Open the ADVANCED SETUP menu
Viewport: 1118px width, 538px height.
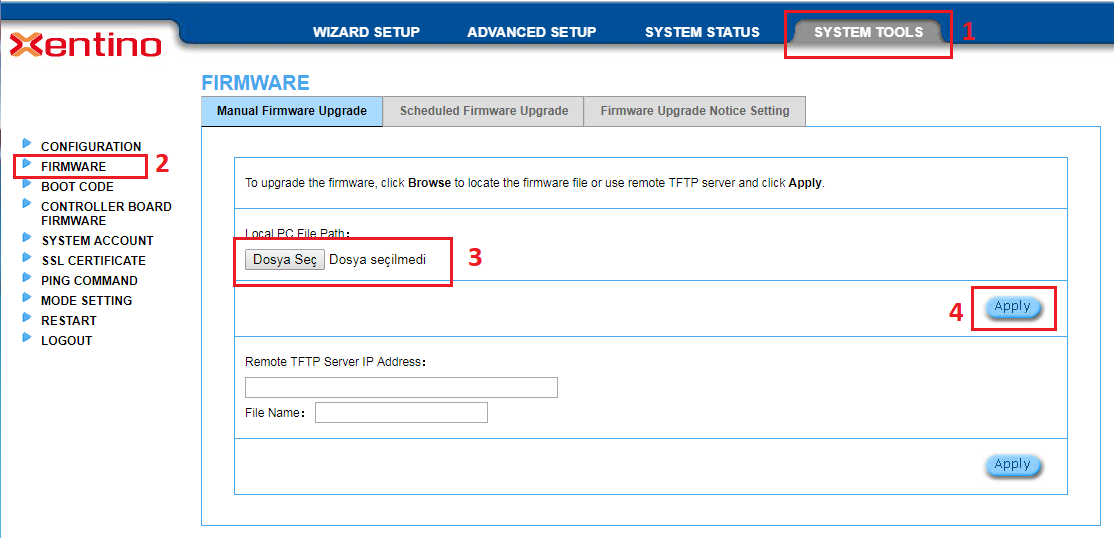pos(531,32)
